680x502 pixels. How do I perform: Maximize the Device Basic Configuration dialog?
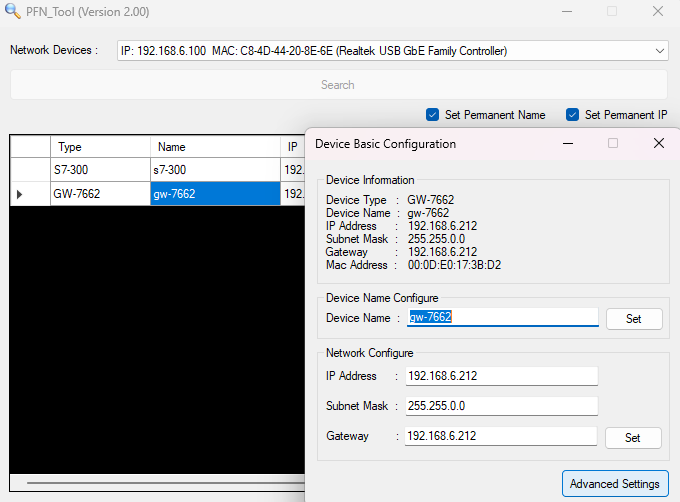point(613,143)
